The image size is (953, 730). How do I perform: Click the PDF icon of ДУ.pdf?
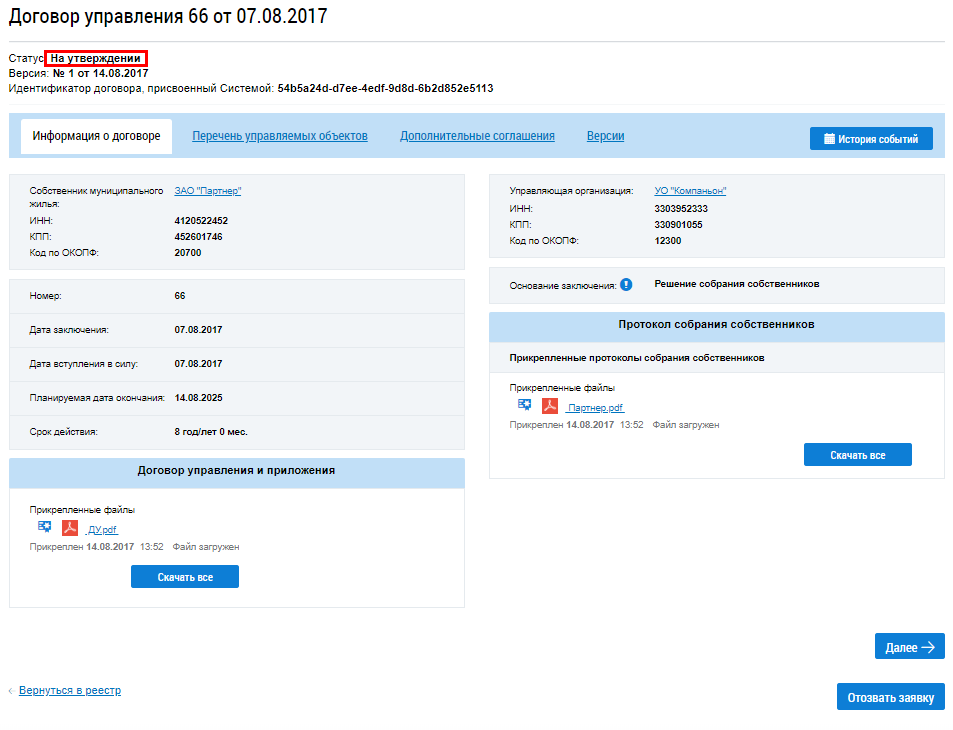[x=70, y=528]
